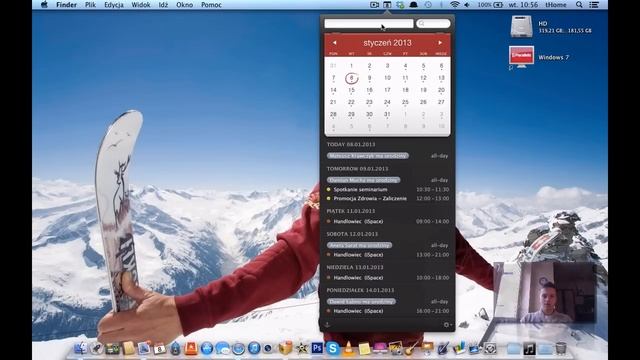Select January 12 in the calendar
The height and width of the screenshot is (360, 640).
423,78
